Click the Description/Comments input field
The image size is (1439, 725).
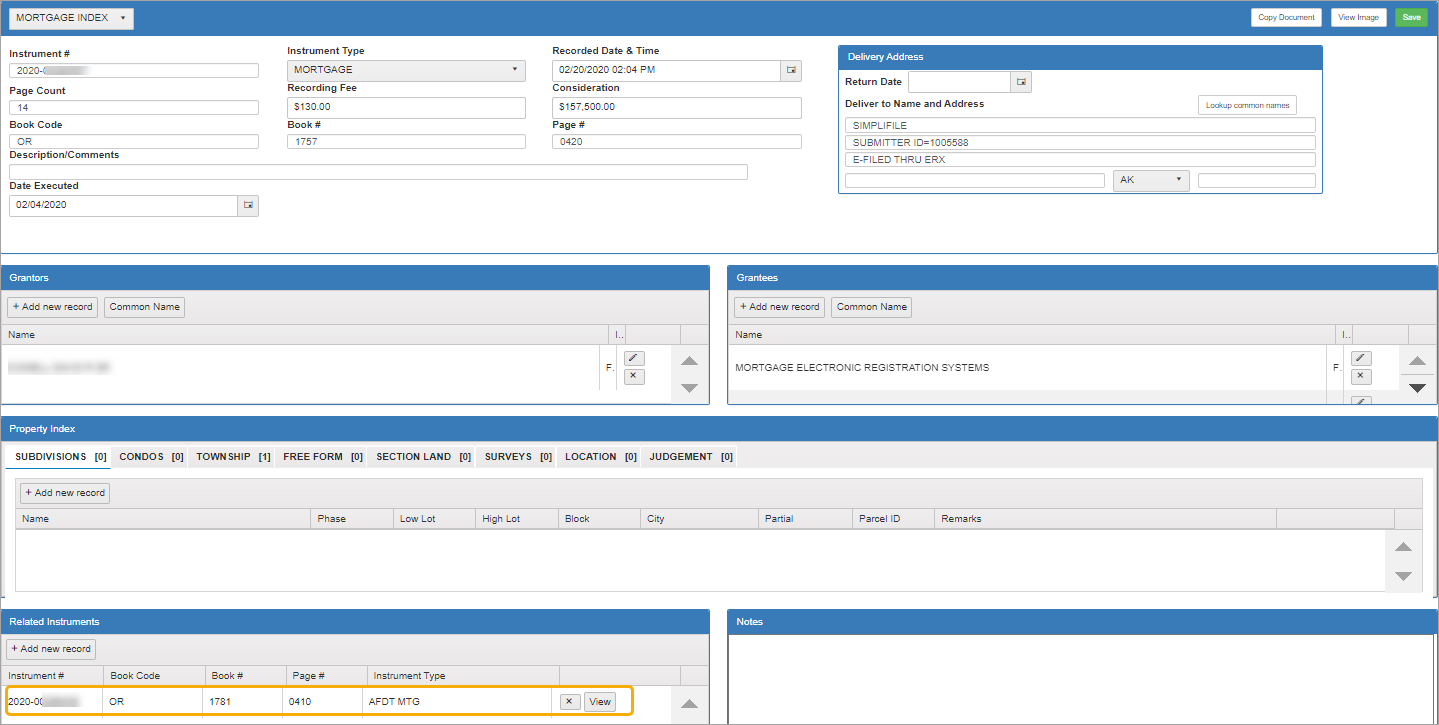tap(378, 172)
